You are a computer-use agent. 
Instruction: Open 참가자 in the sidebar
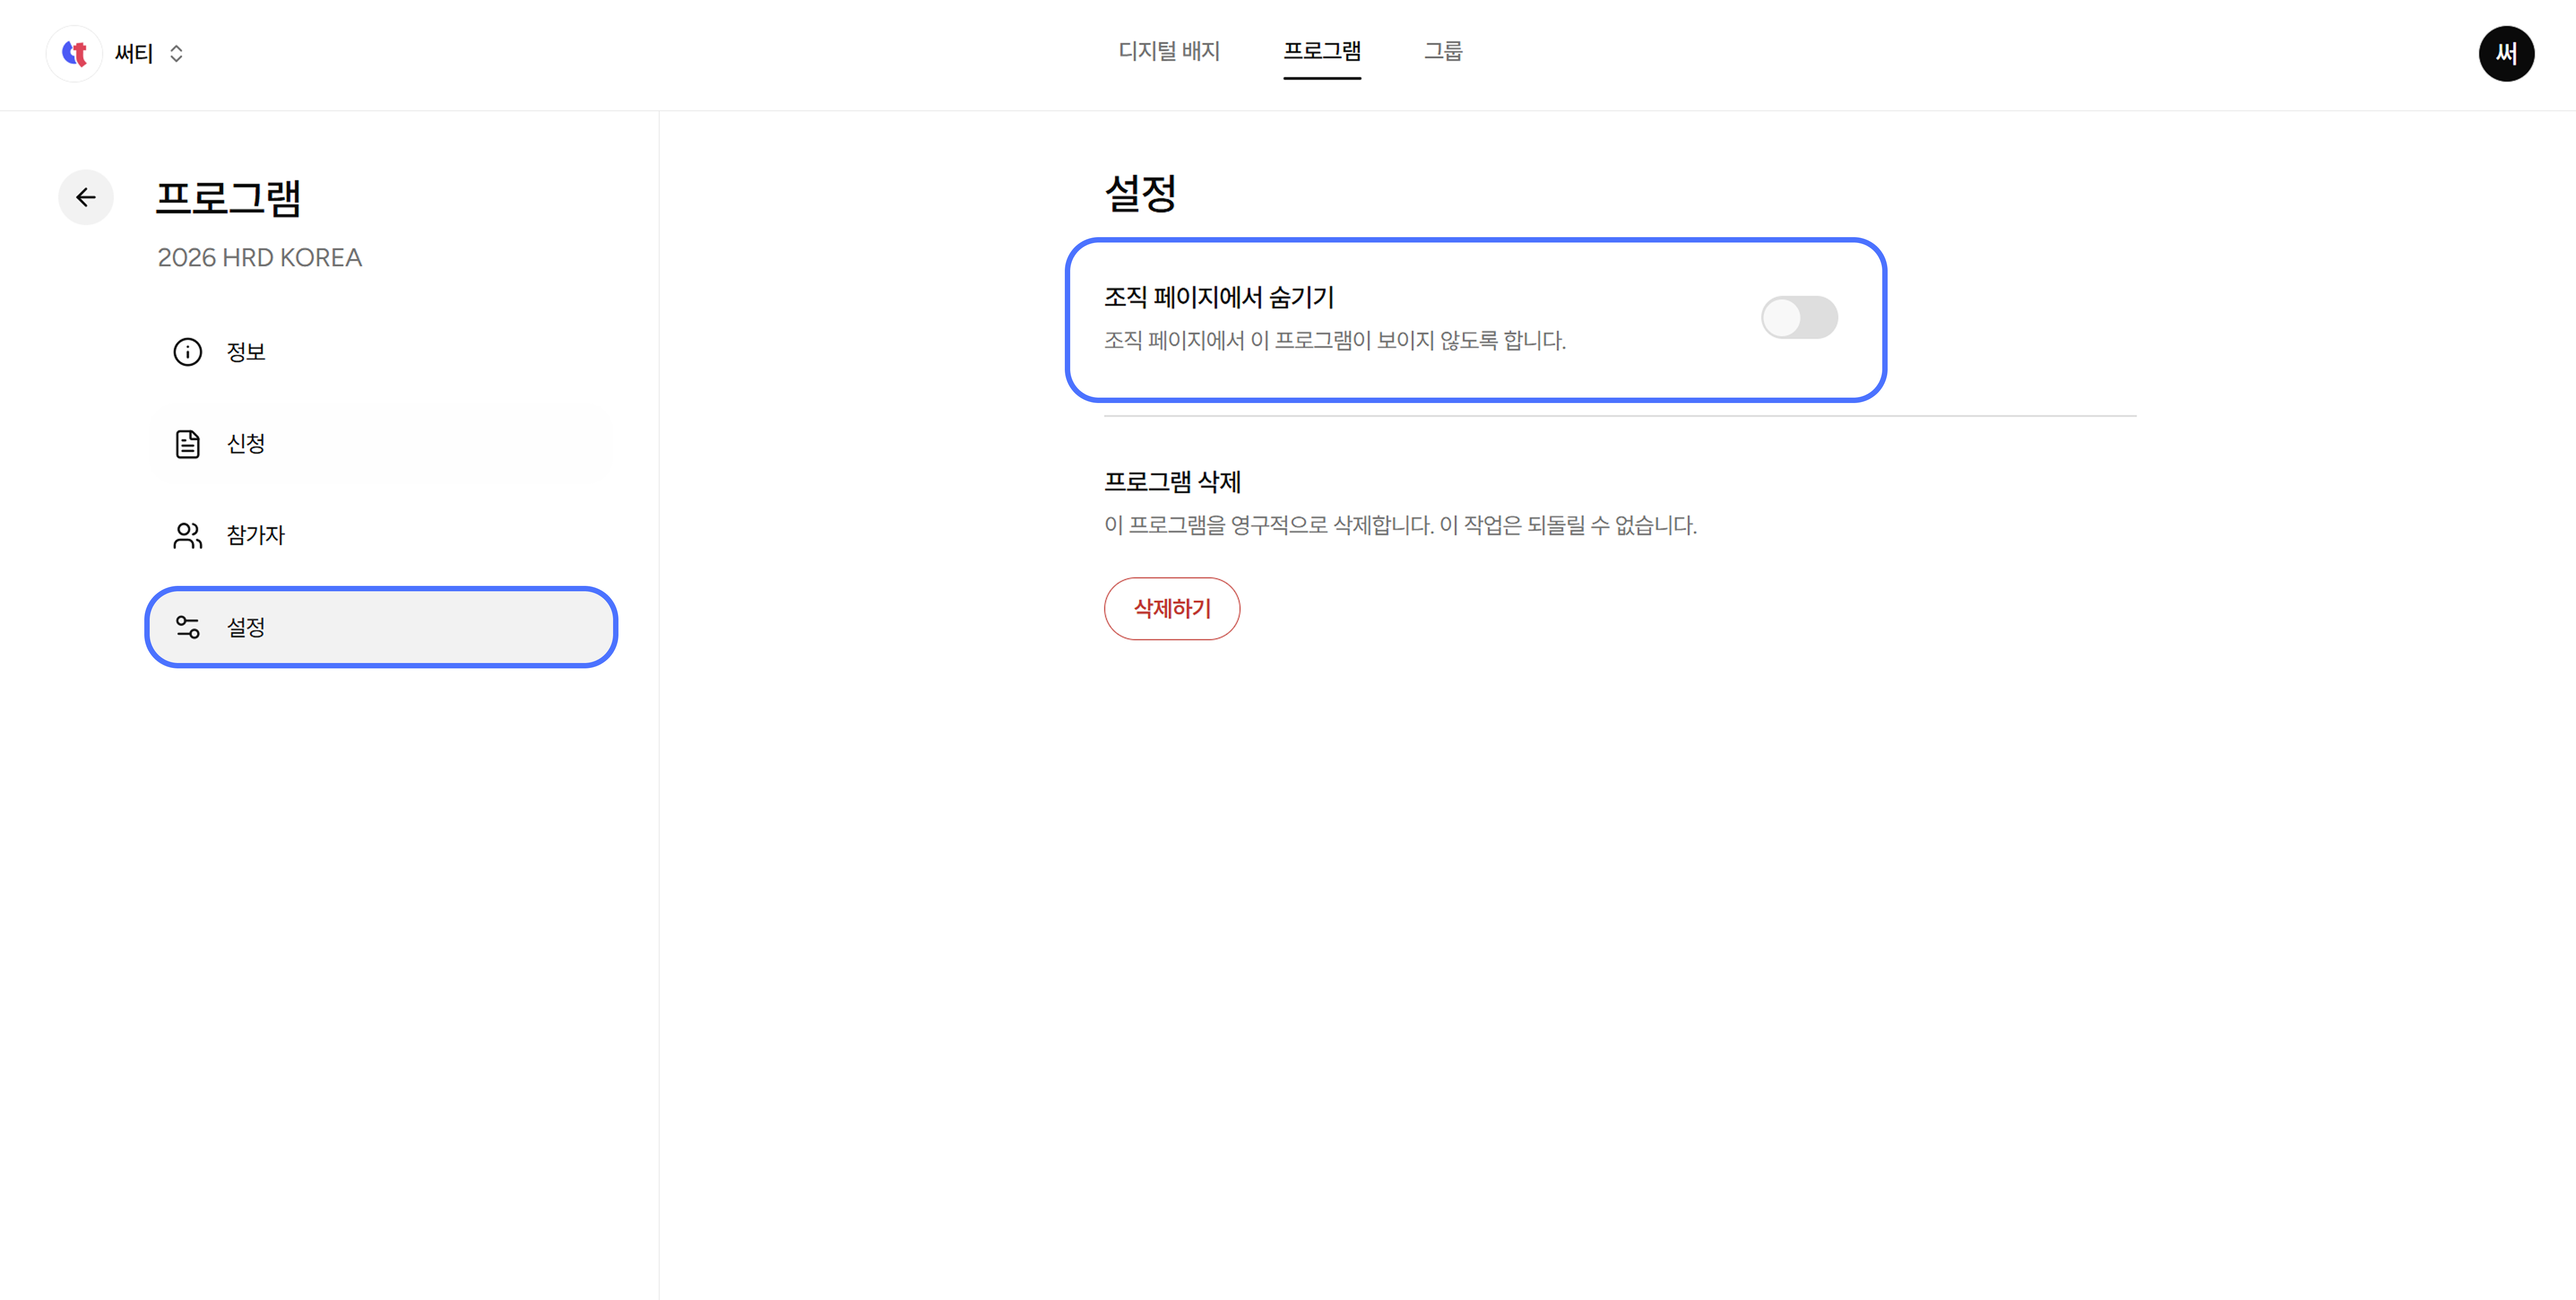click(381, 536)
